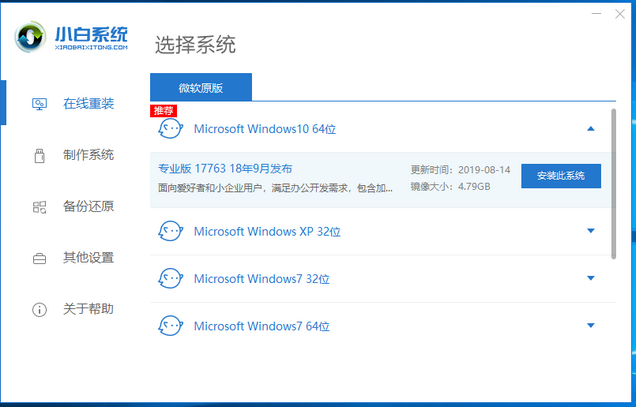
Task: Click the monitor icon for 在线重装
Action: pos(40,104)
